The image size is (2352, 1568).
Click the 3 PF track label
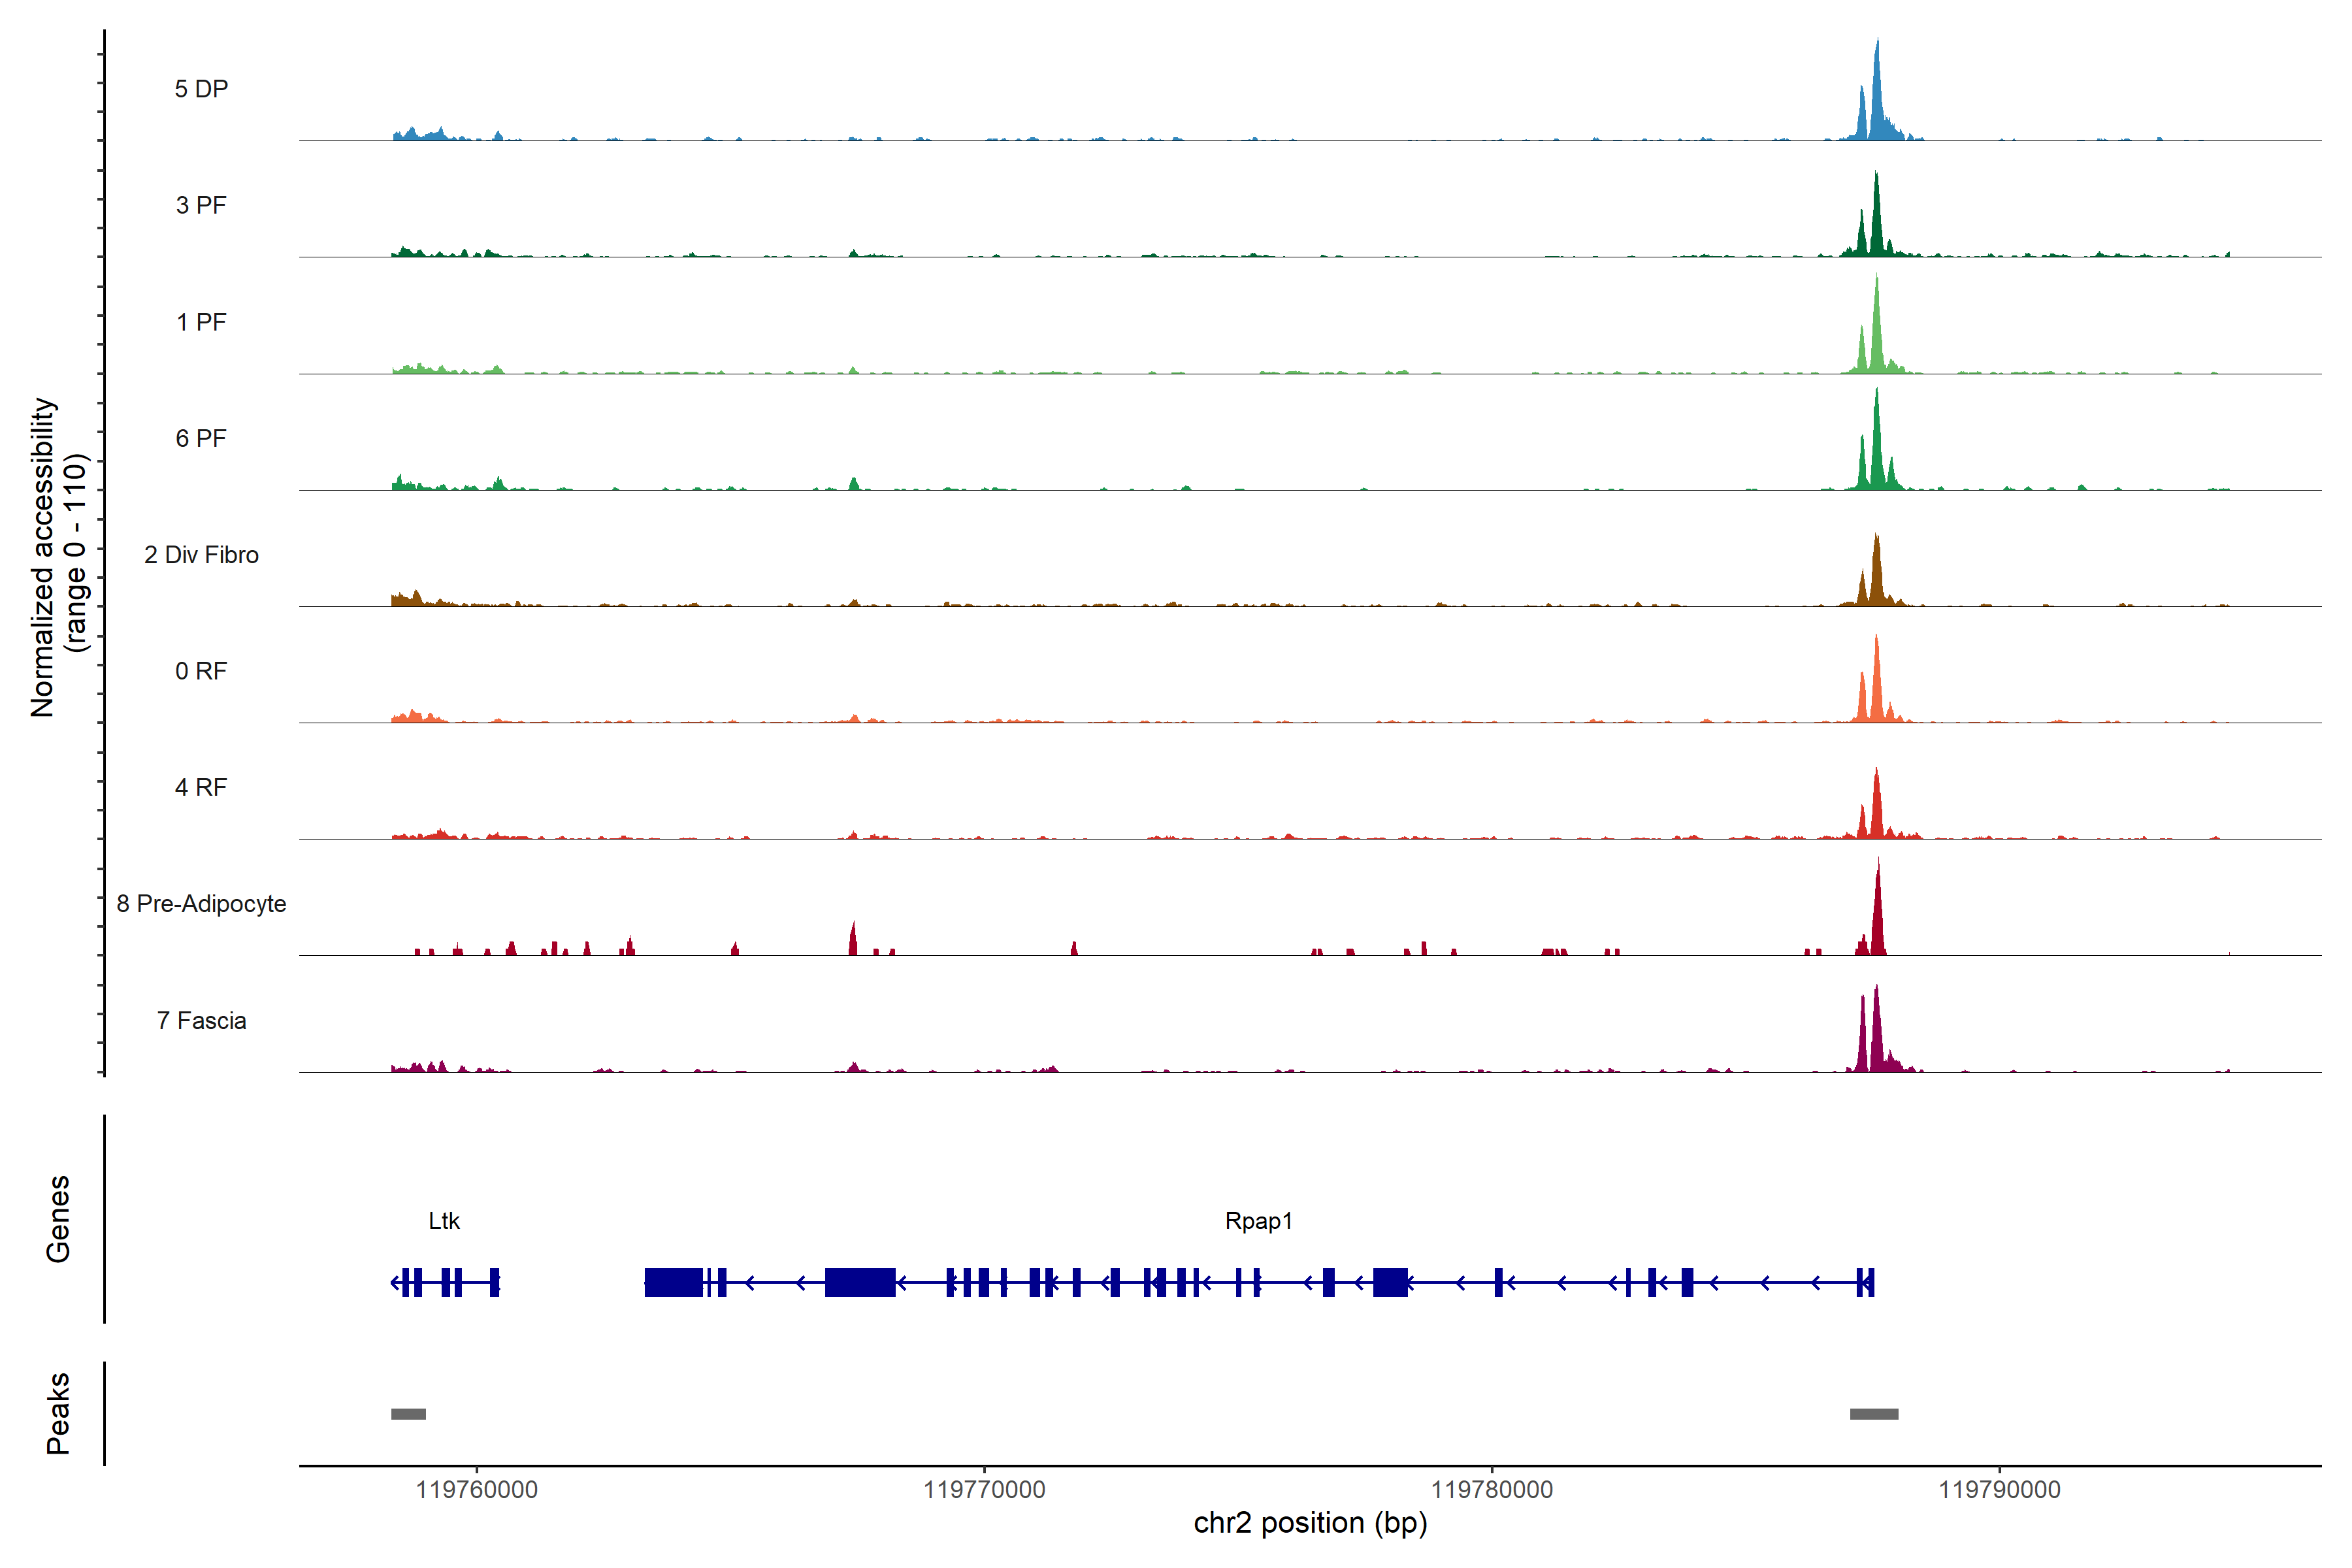tap(201, 205)
